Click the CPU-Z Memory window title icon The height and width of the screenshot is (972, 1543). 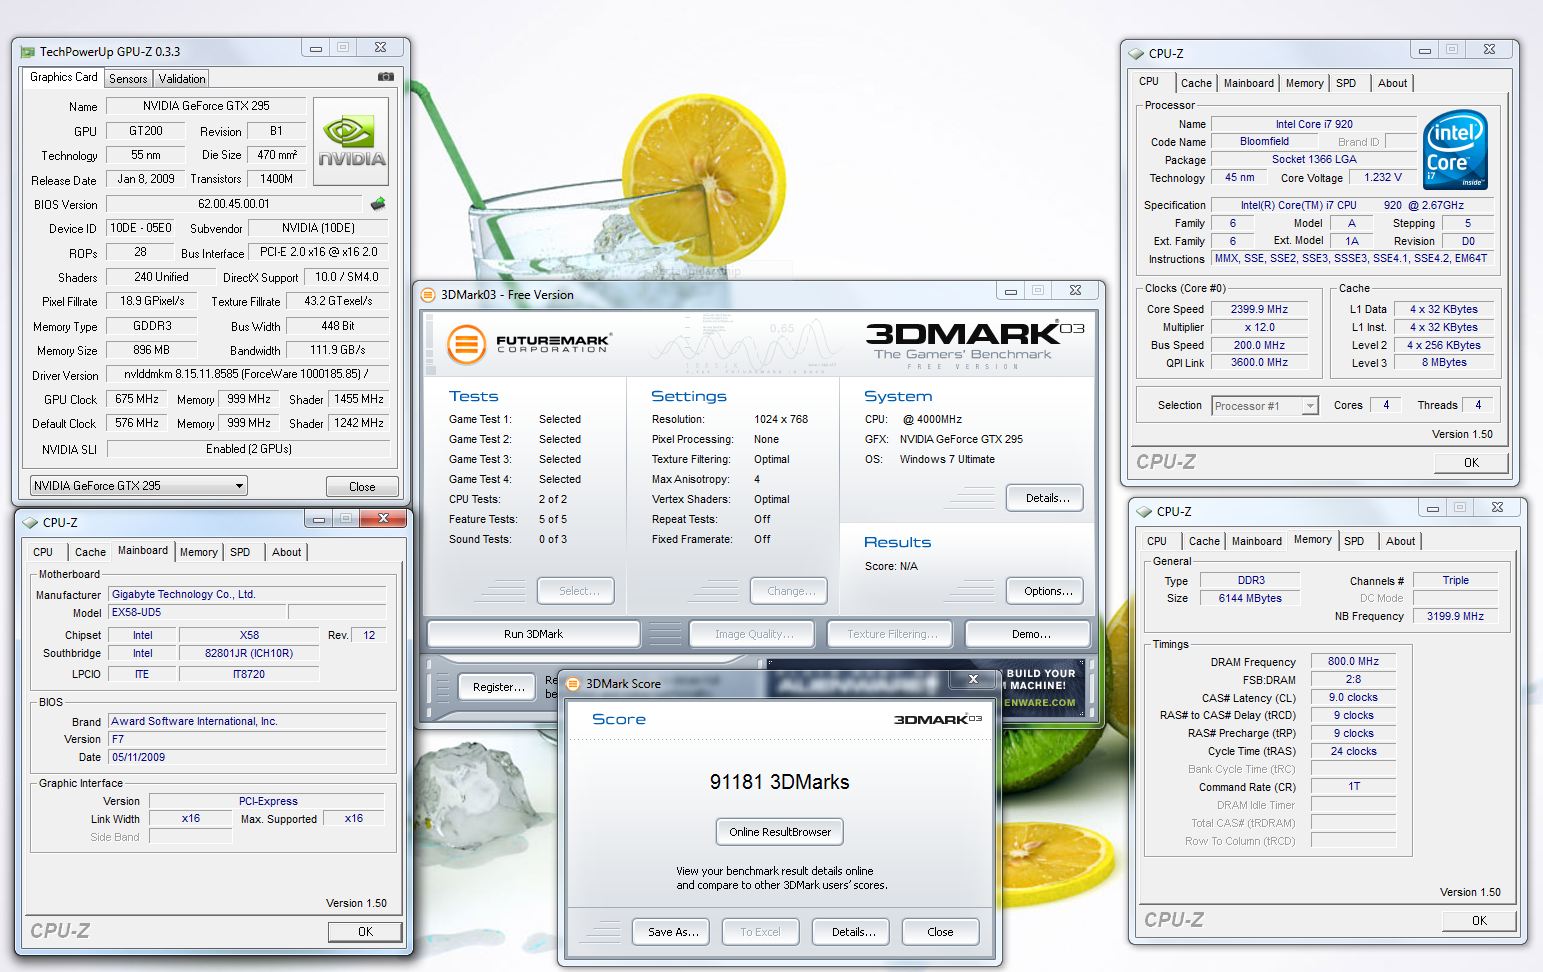coord(1144,511)
